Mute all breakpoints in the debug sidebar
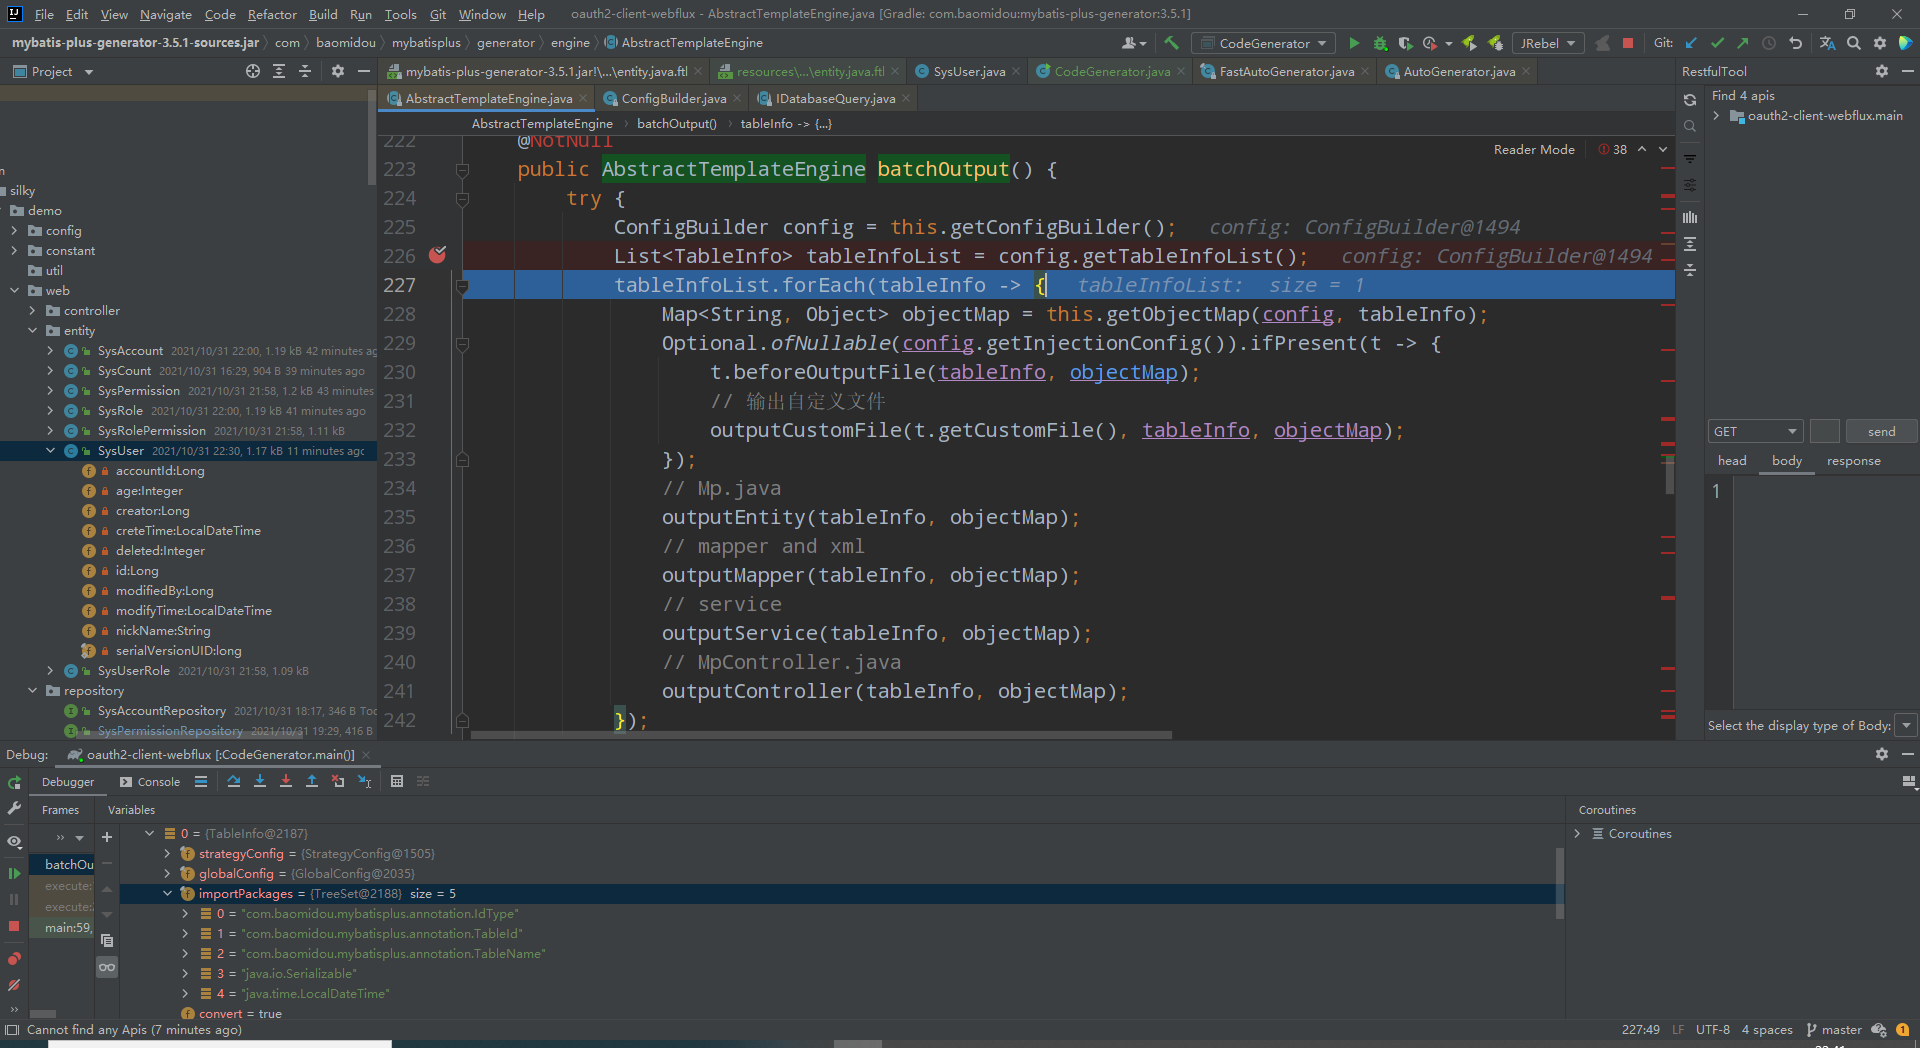Viewport: 1920px width, 1048px height. coord(14,985)
